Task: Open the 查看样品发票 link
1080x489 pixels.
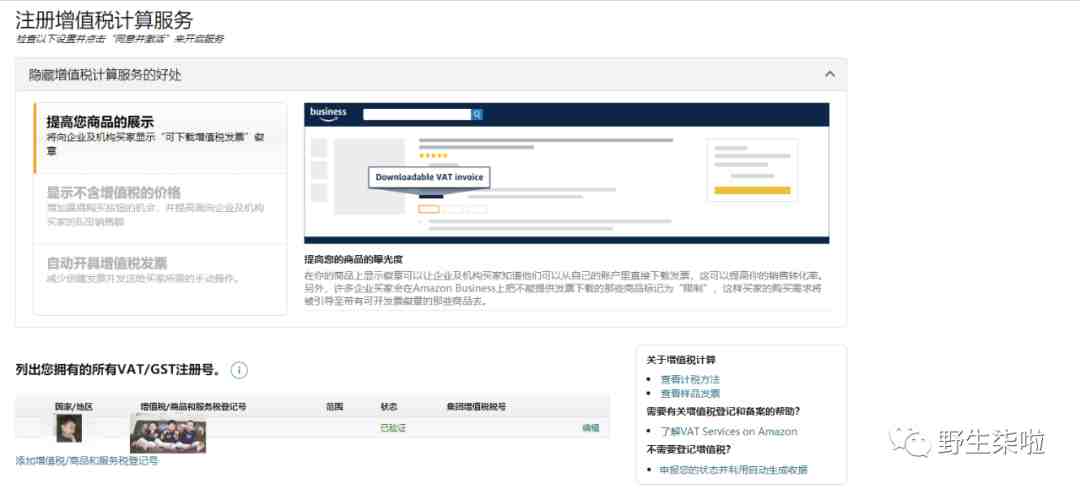Action: tap(689, 393)
